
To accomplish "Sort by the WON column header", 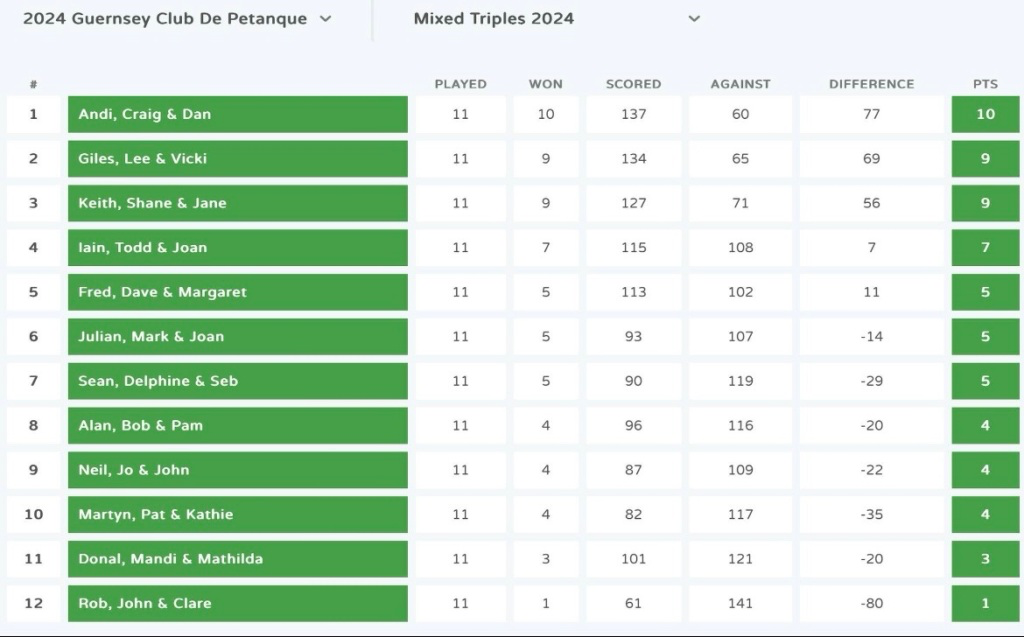I will [x=545, y=84].
